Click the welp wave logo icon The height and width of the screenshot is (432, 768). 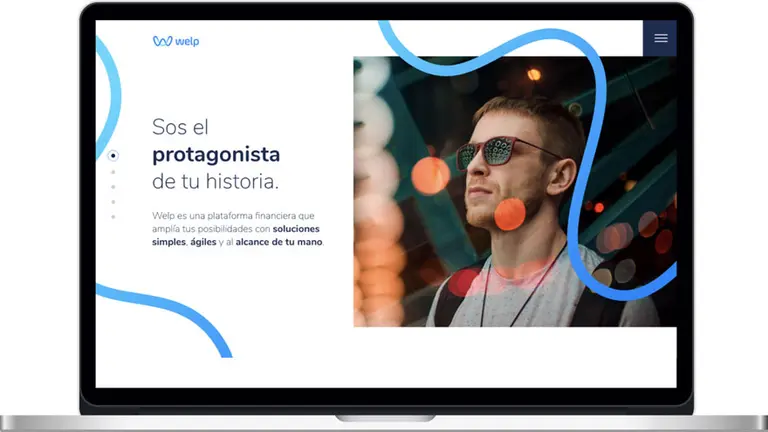(161, 41)
